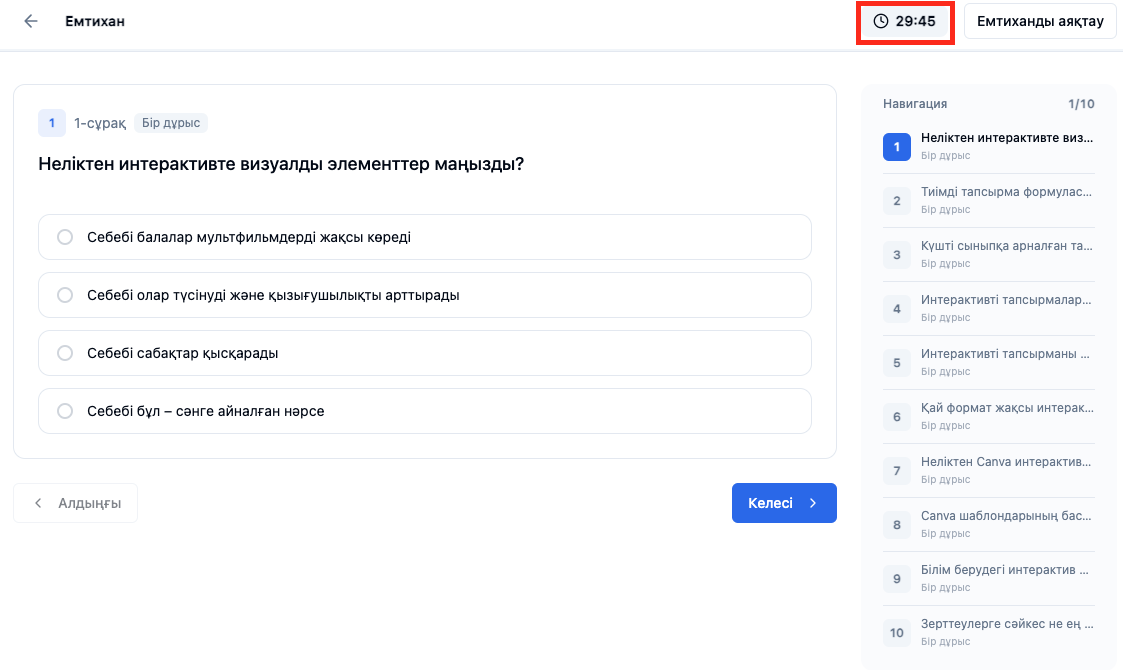Click the Навигация heading
1123x670 pixels.
[915, 104]
